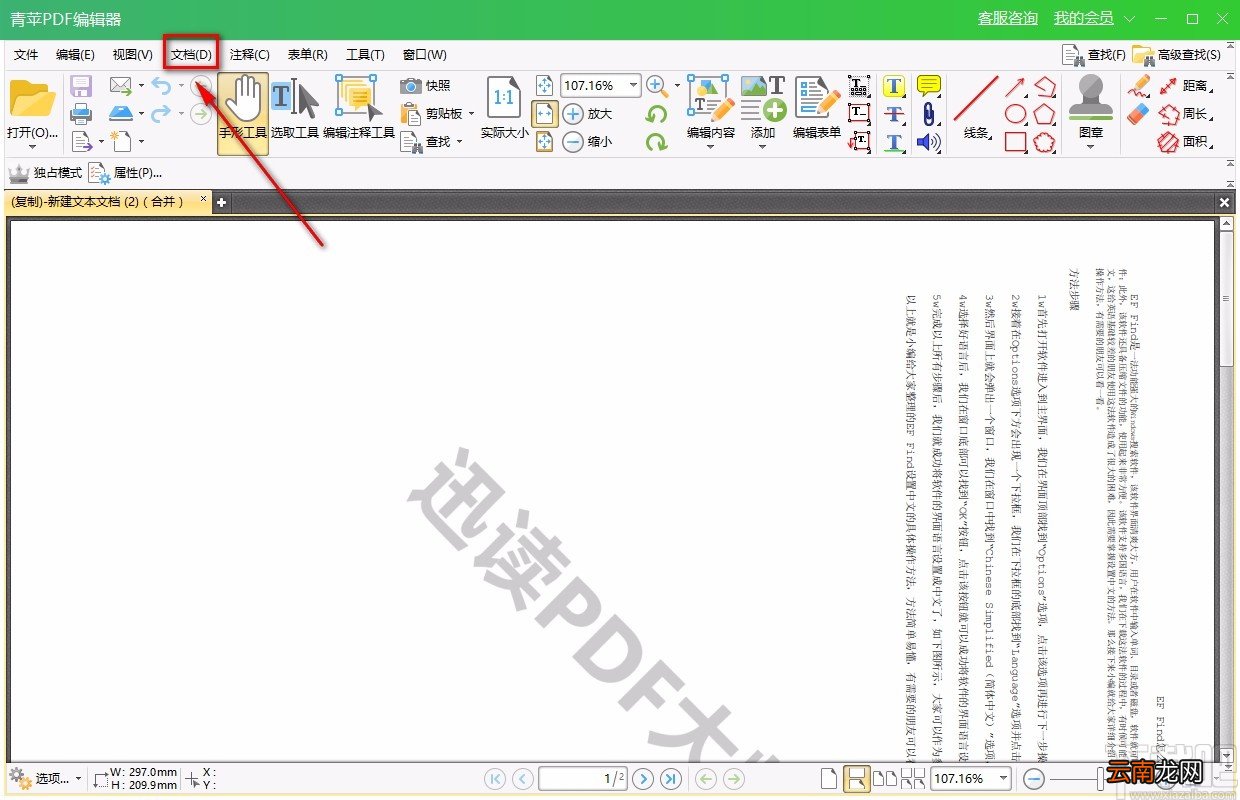Click the email envelope icon
The width and height of the screenshot is (1240, 800).
tap(121, 86)
